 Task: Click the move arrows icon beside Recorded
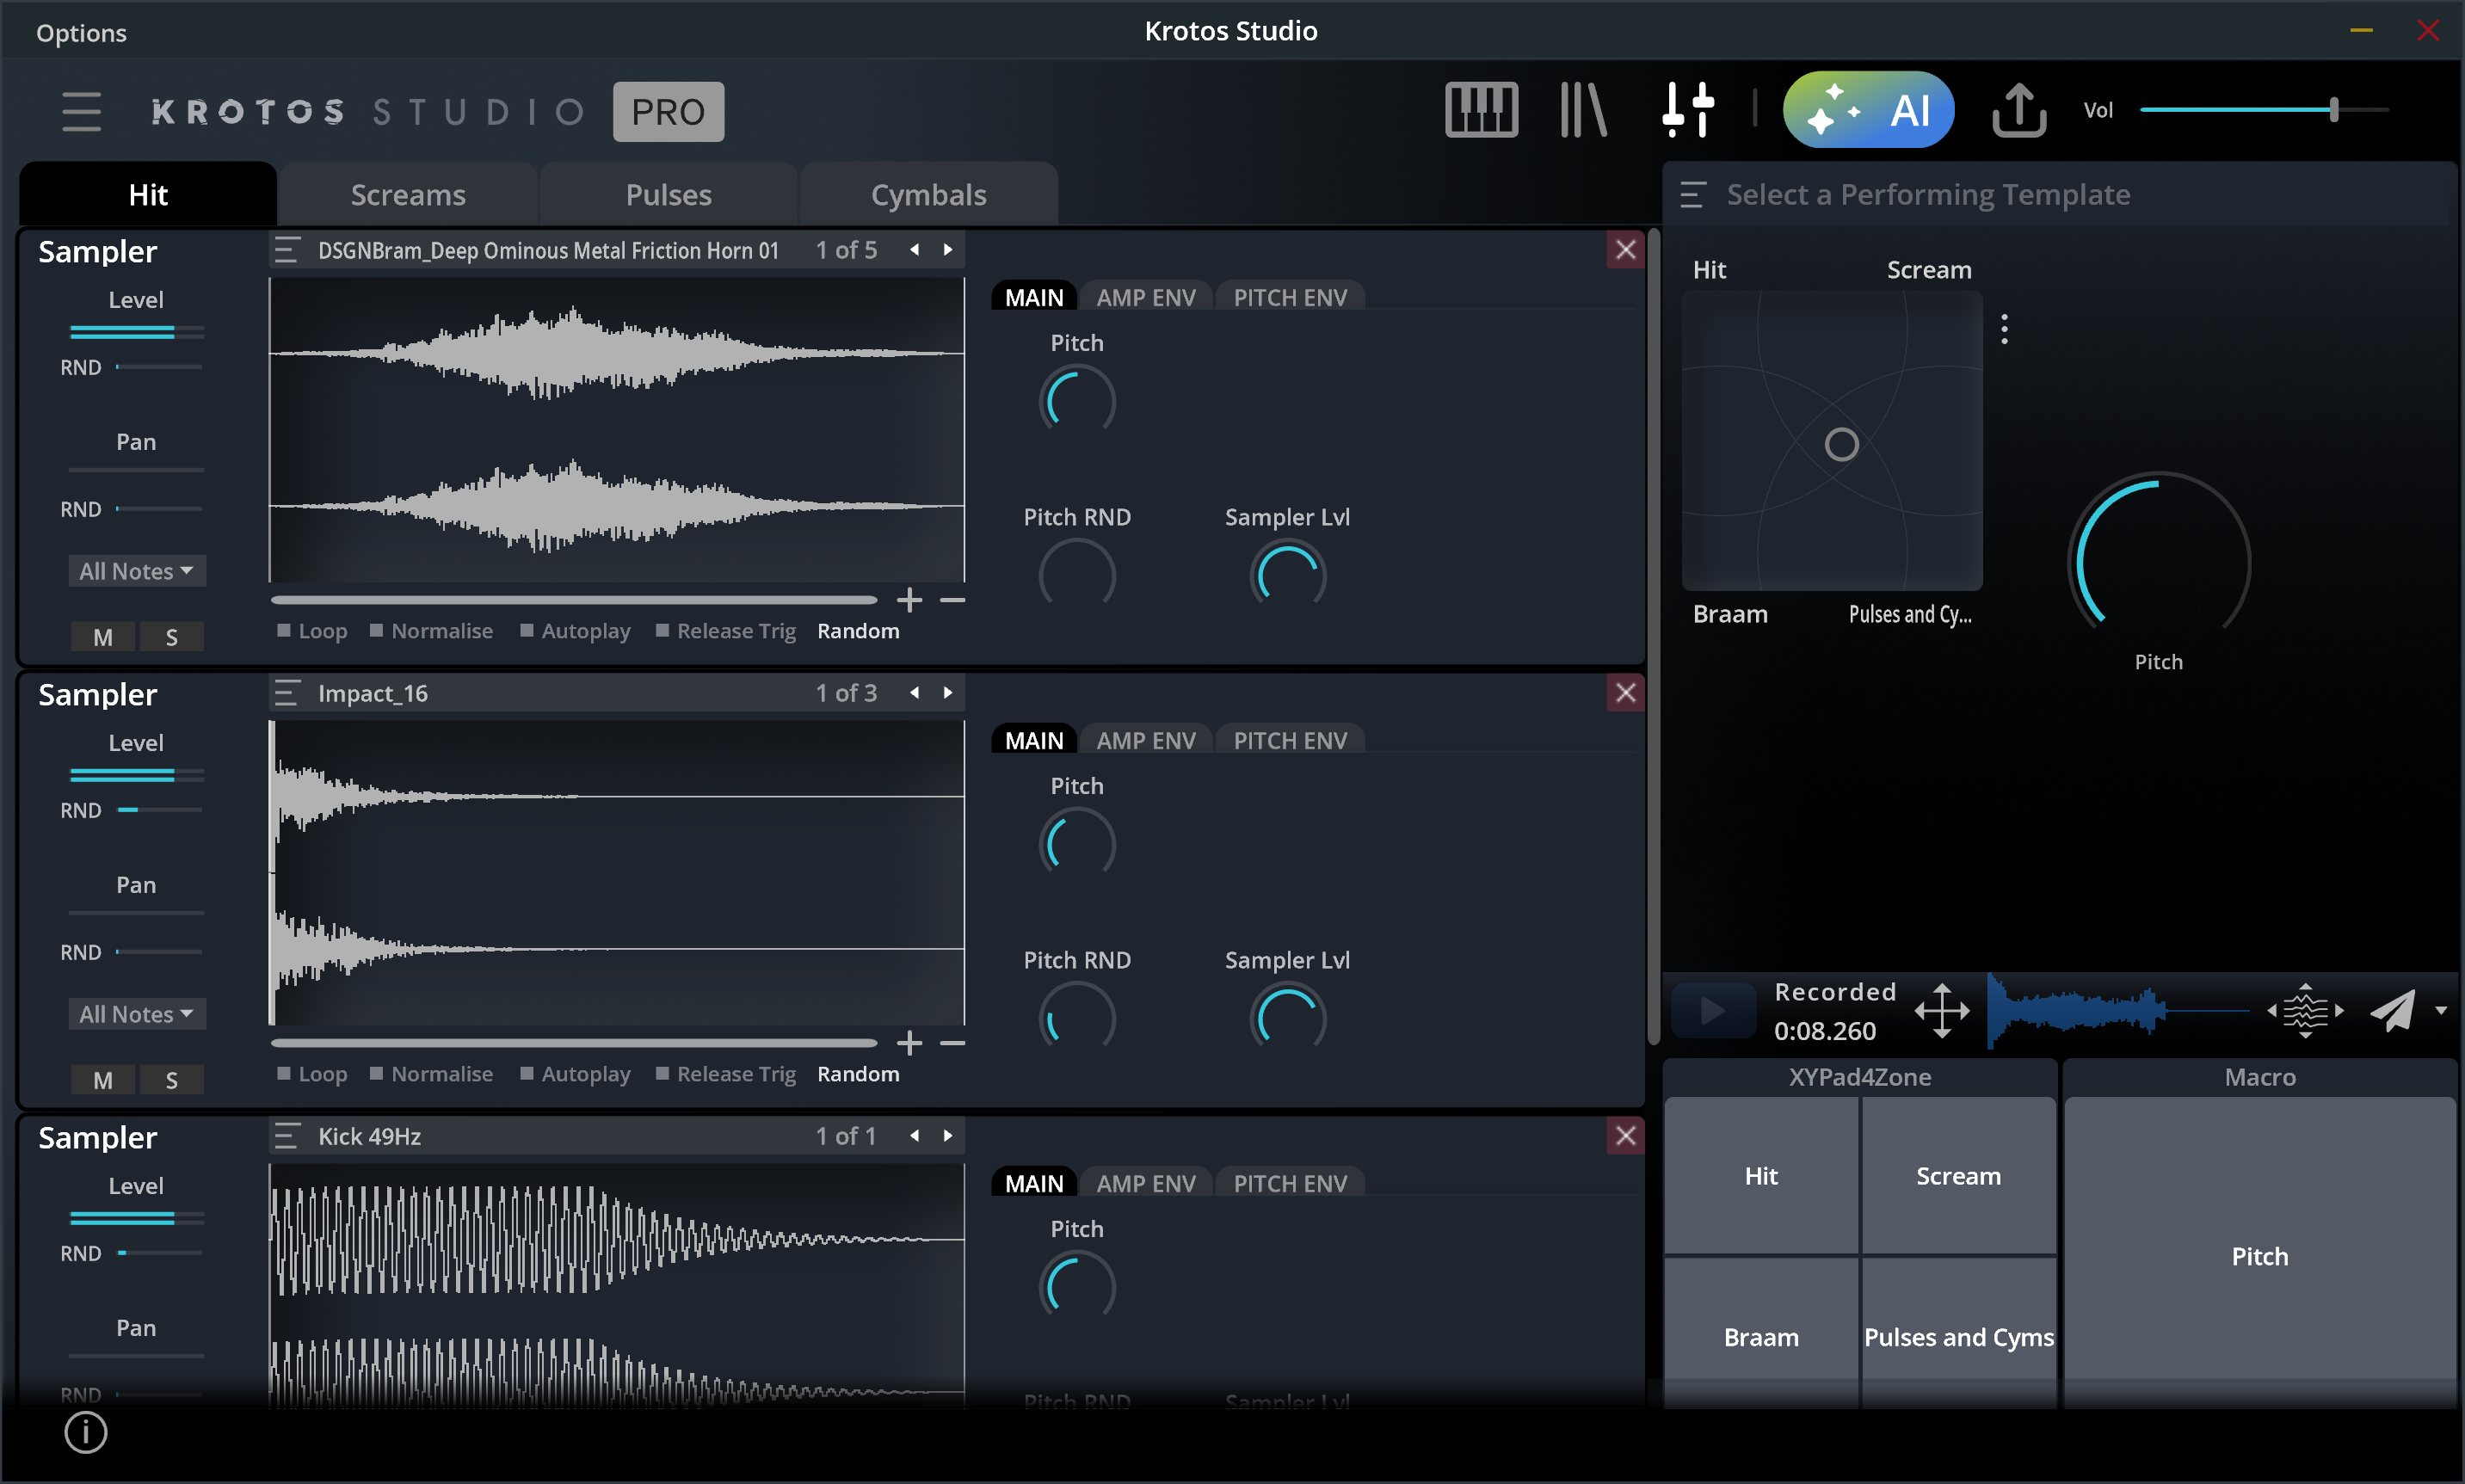(x=1942, y=1011)
